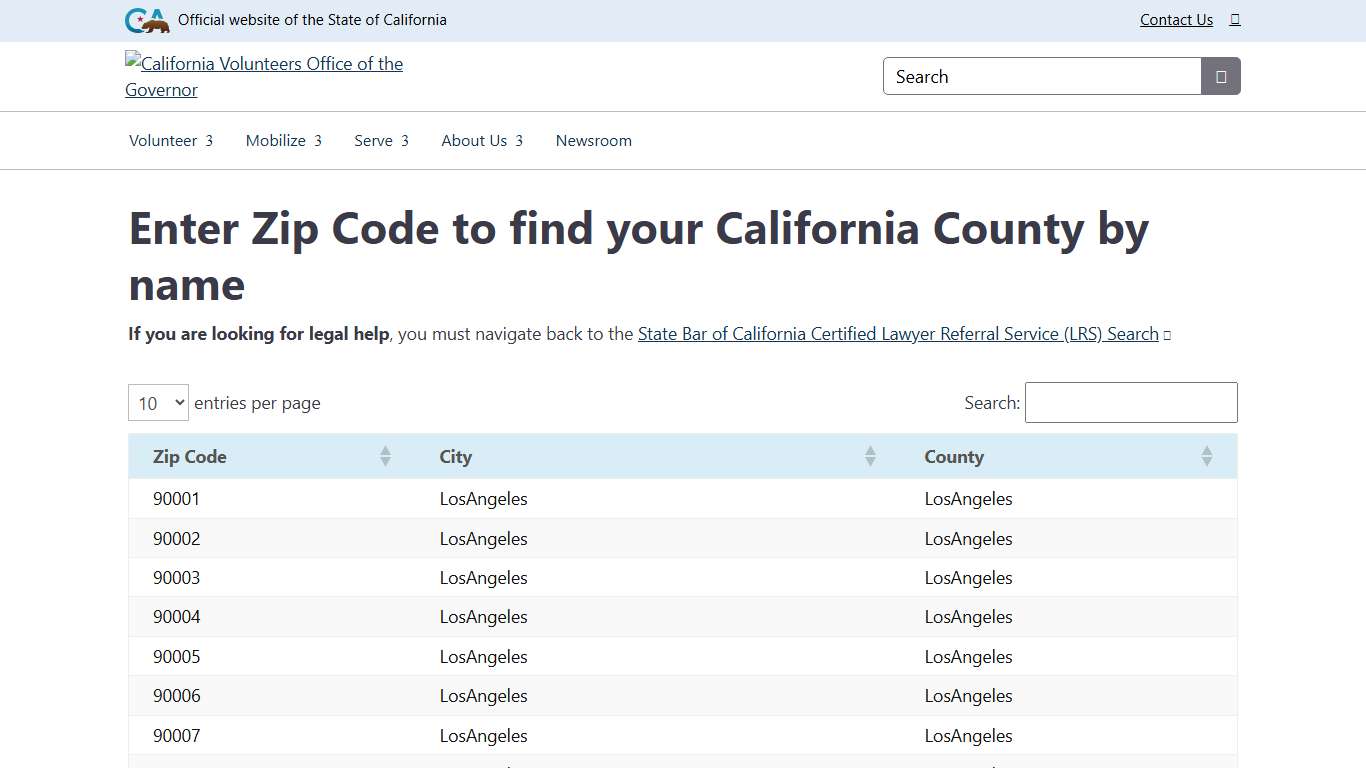The width and height of the screenshot is (1366, 768).
Task: Click the search magnifier button
Action: point(1219,76)
